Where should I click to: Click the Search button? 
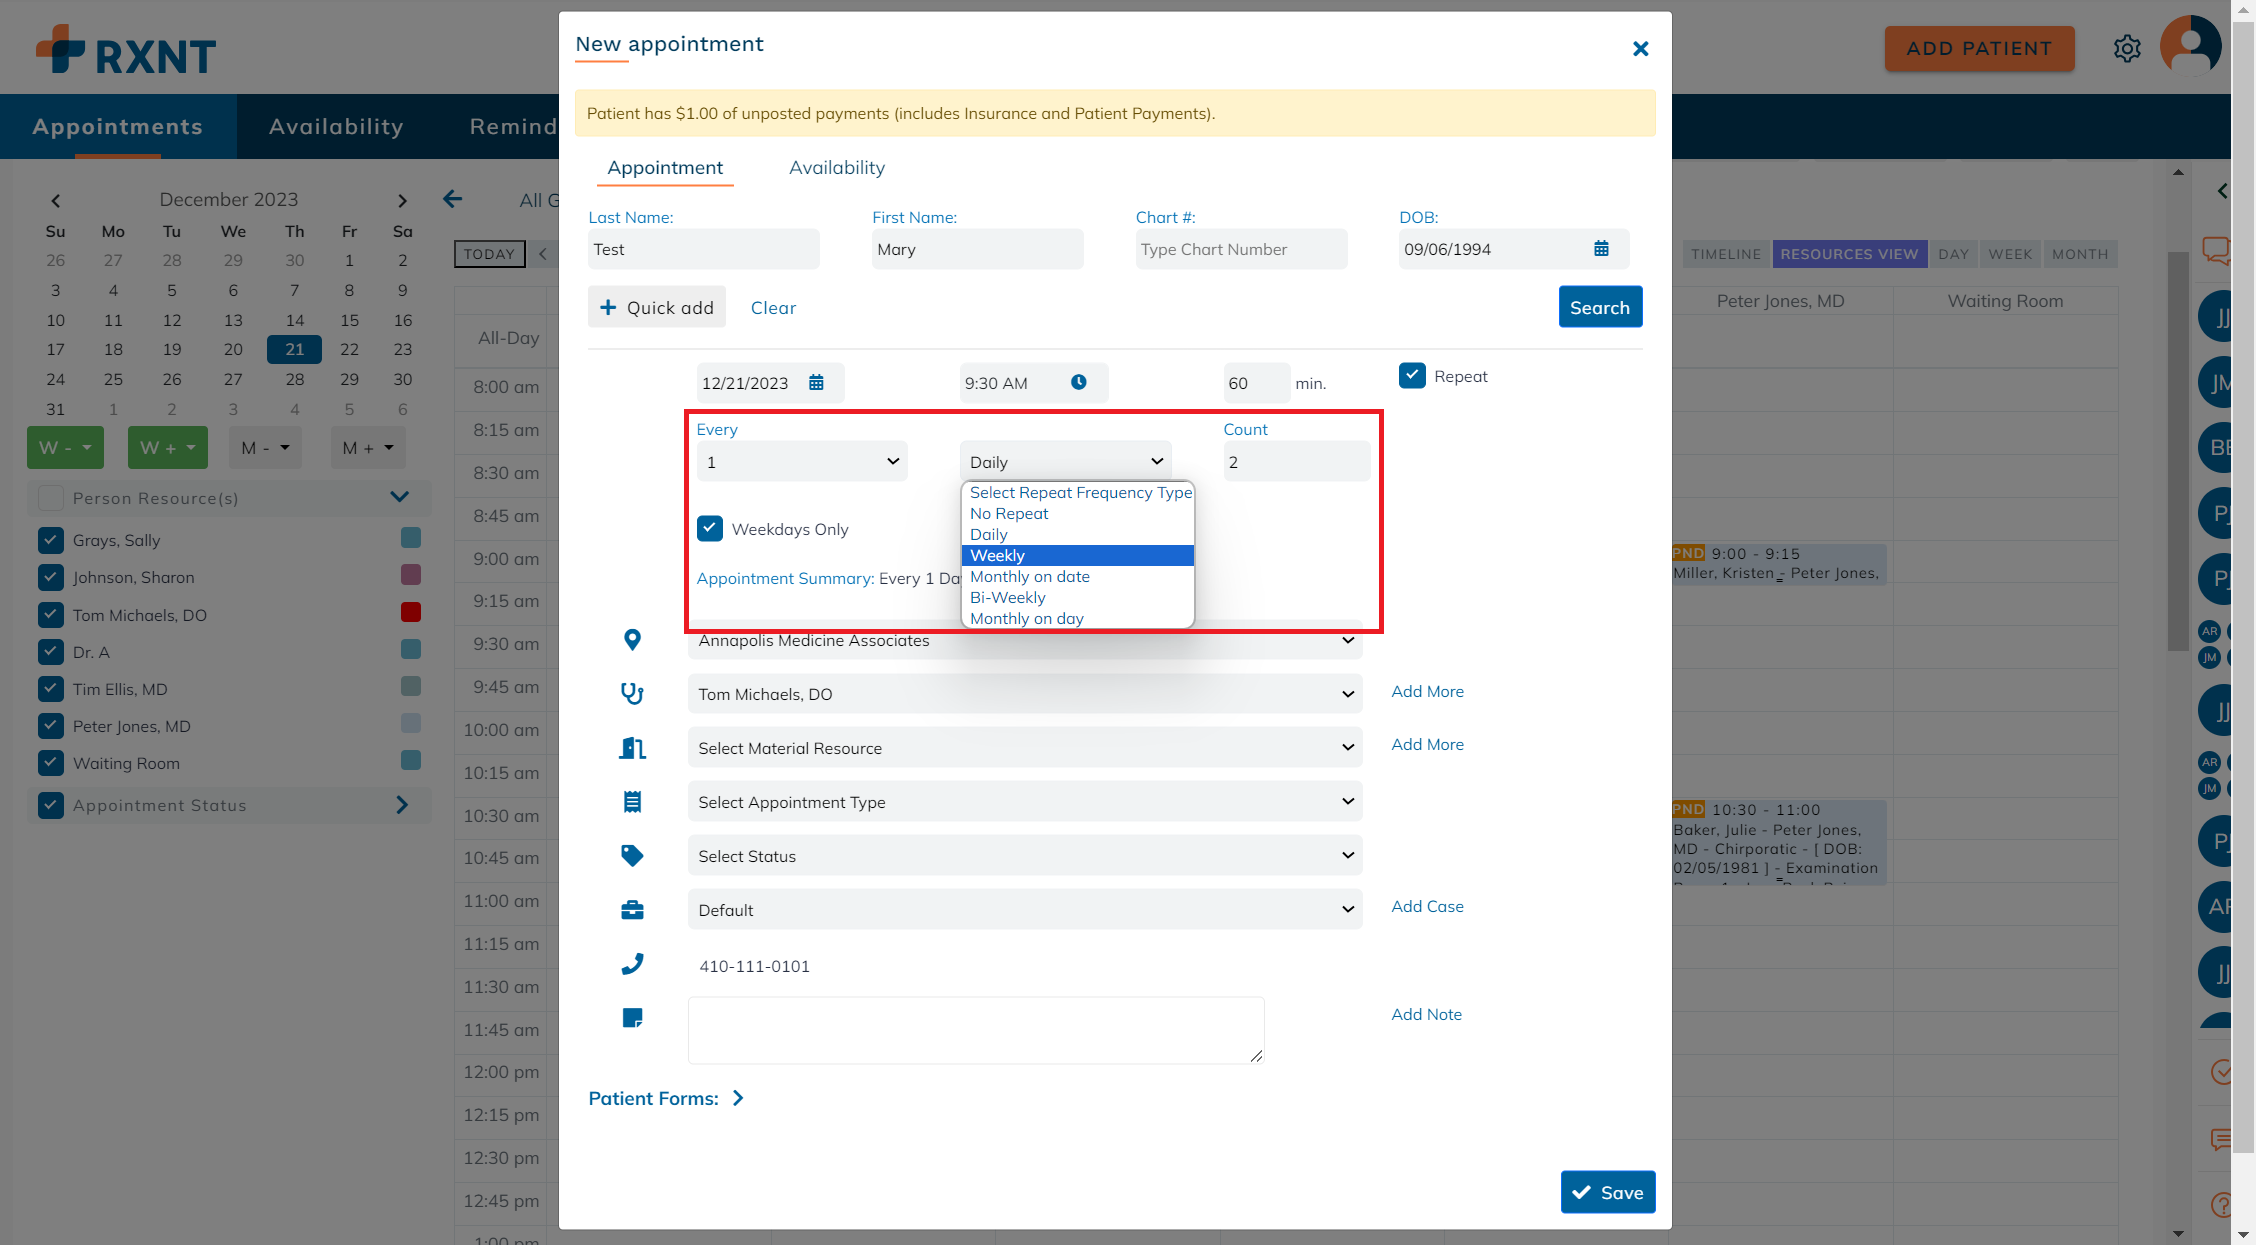coord(1599,307)
